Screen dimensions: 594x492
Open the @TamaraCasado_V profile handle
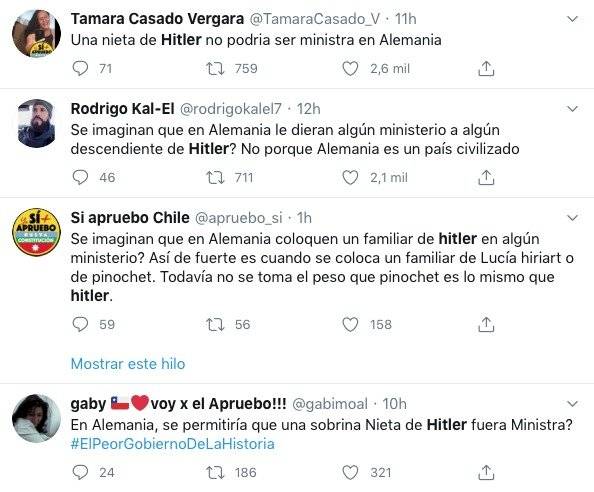pyautogui.click(x=314, y=19)
